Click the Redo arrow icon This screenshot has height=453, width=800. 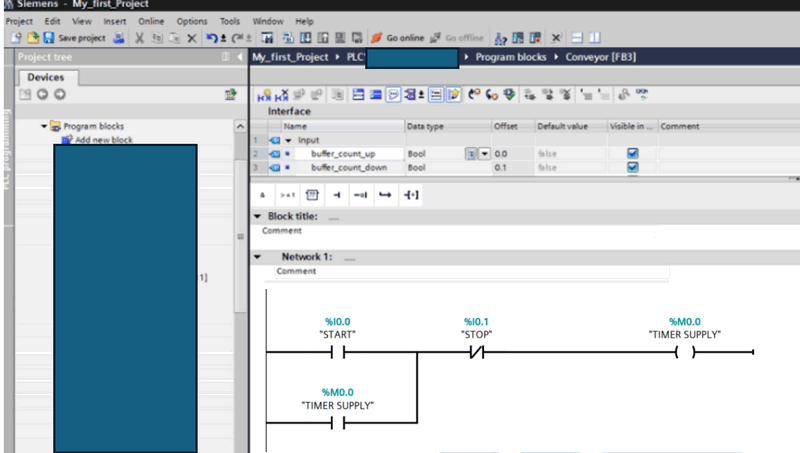(237, 38)
